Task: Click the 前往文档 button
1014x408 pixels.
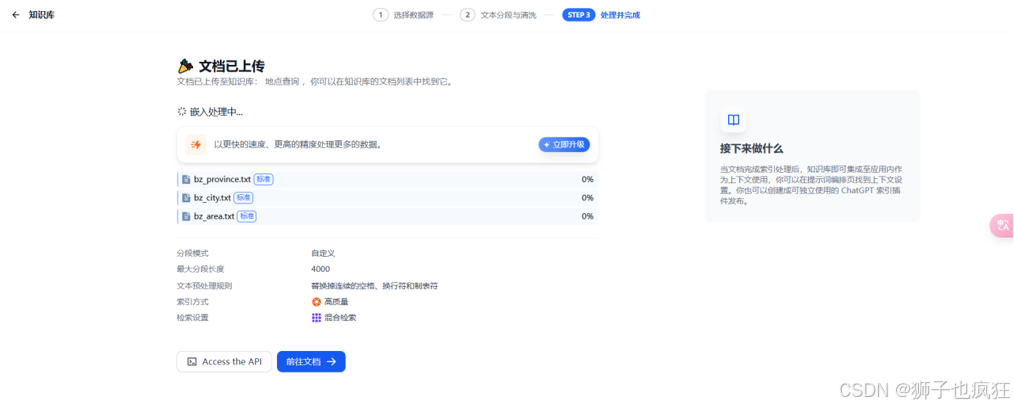Action: (x=311, y=361)
